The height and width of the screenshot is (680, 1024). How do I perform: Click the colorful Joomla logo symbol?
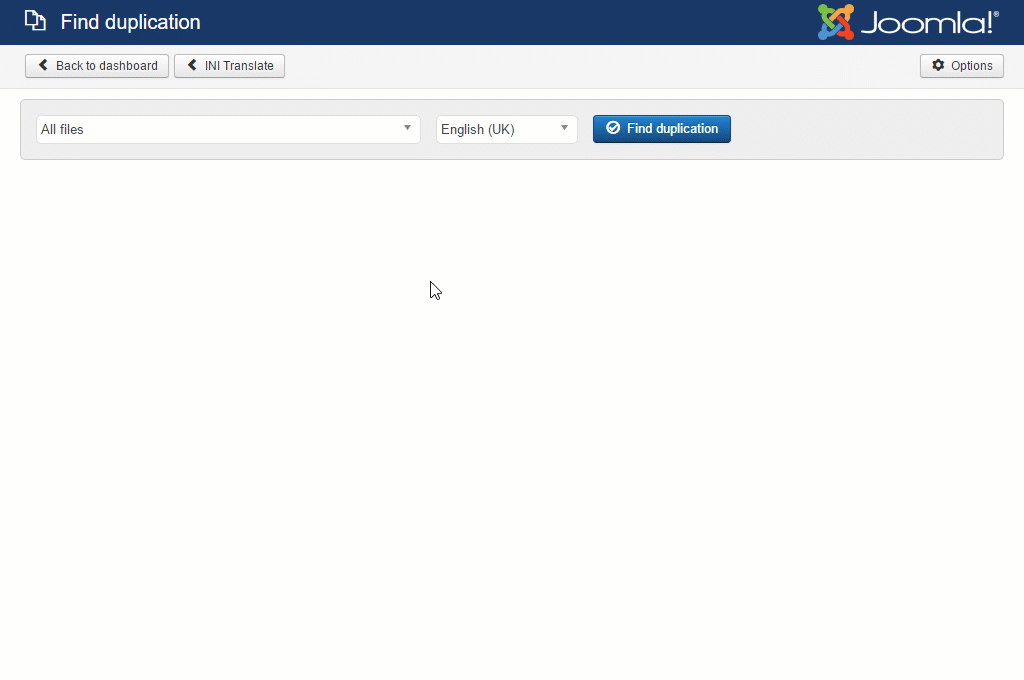point(836,22)
